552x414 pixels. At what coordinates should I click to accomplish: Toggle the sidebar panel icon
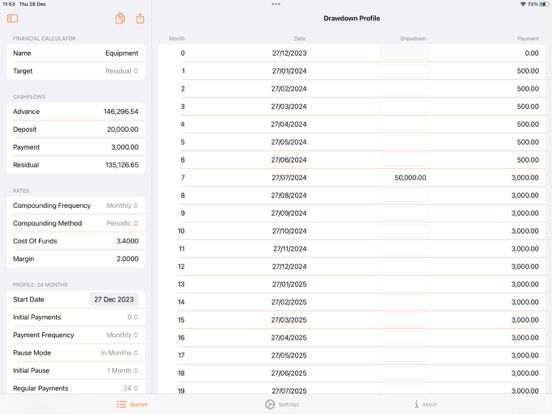pos(12,18)
